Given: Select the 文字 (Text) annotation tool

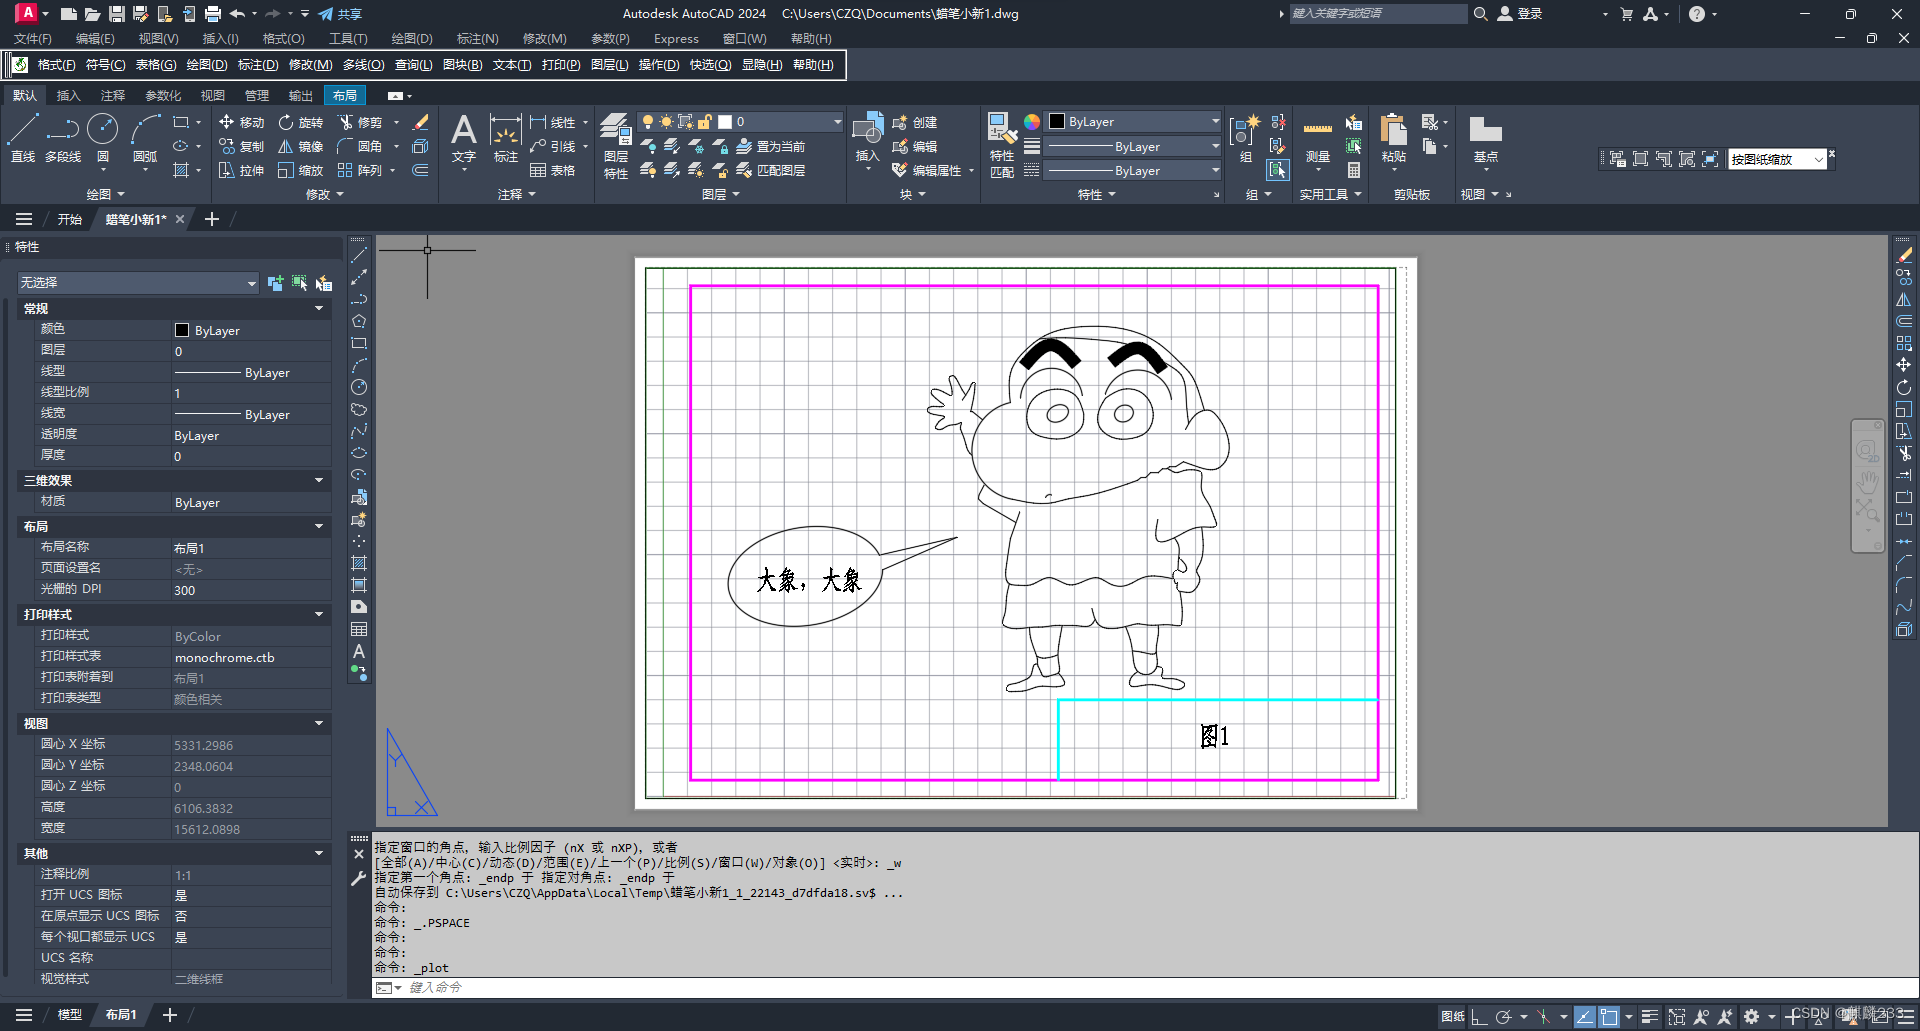Looking at the screenshot, I should pyautogui.click(x=464, y=138).
